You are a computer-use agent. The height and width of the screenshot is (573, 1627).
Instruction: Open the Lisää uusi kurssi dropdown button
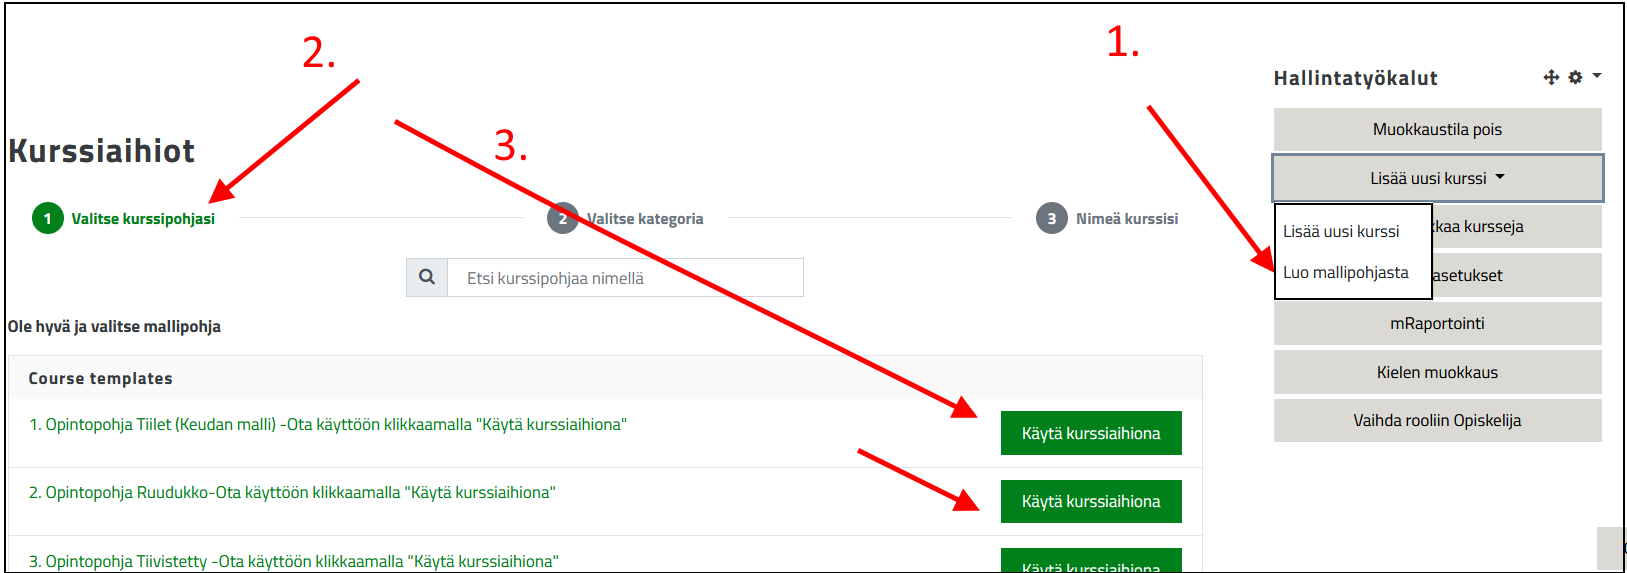[x=1437, y=178]
